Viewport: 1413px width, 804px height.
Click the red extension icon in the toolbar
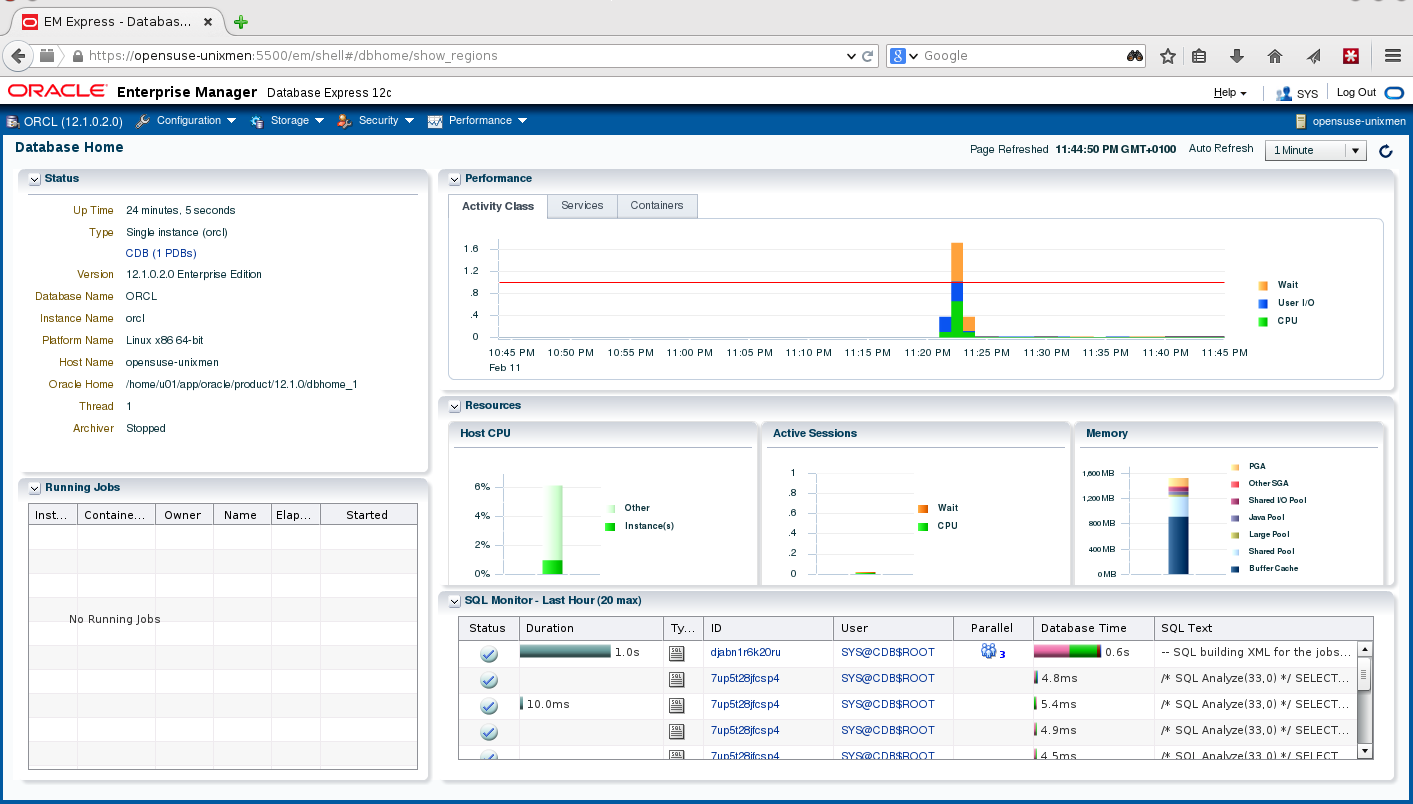pyautogui.click(x=1350, y=56)
